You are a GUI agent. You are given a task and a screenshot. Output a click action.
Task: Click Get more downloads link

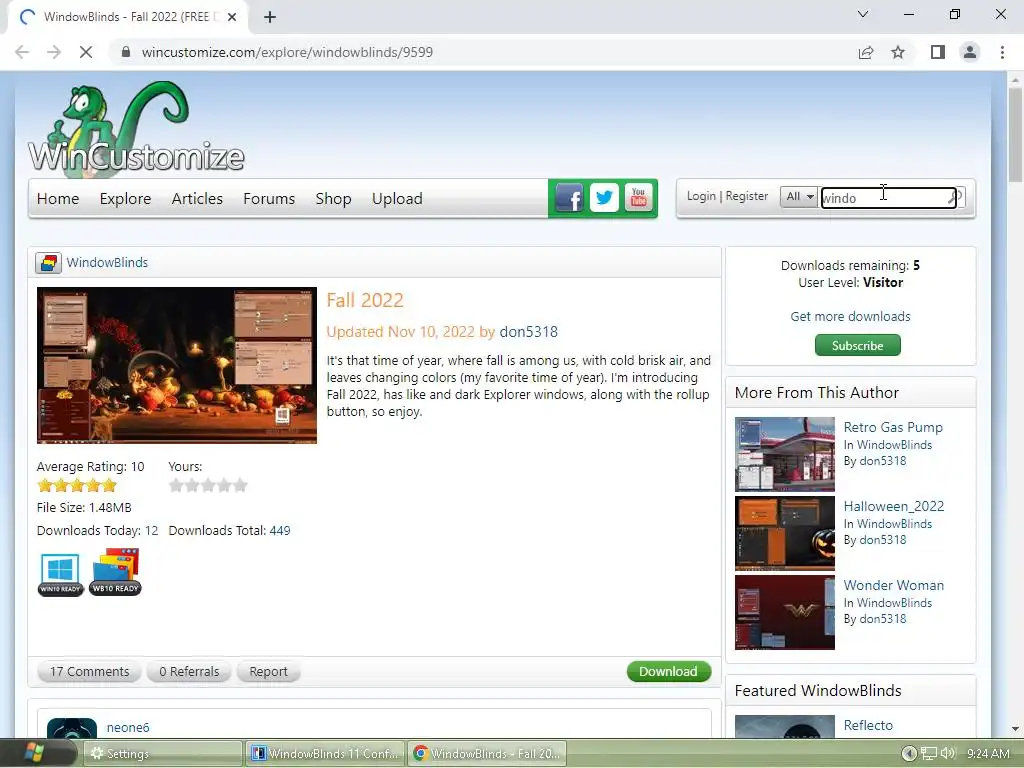point(850,316)
